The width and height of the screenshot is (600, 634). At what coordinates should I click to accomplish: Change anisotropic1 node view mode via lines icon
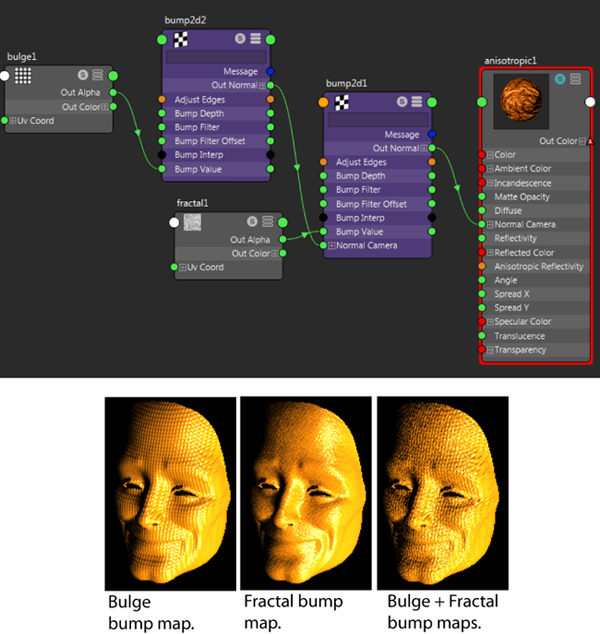[x=575, y=79]
